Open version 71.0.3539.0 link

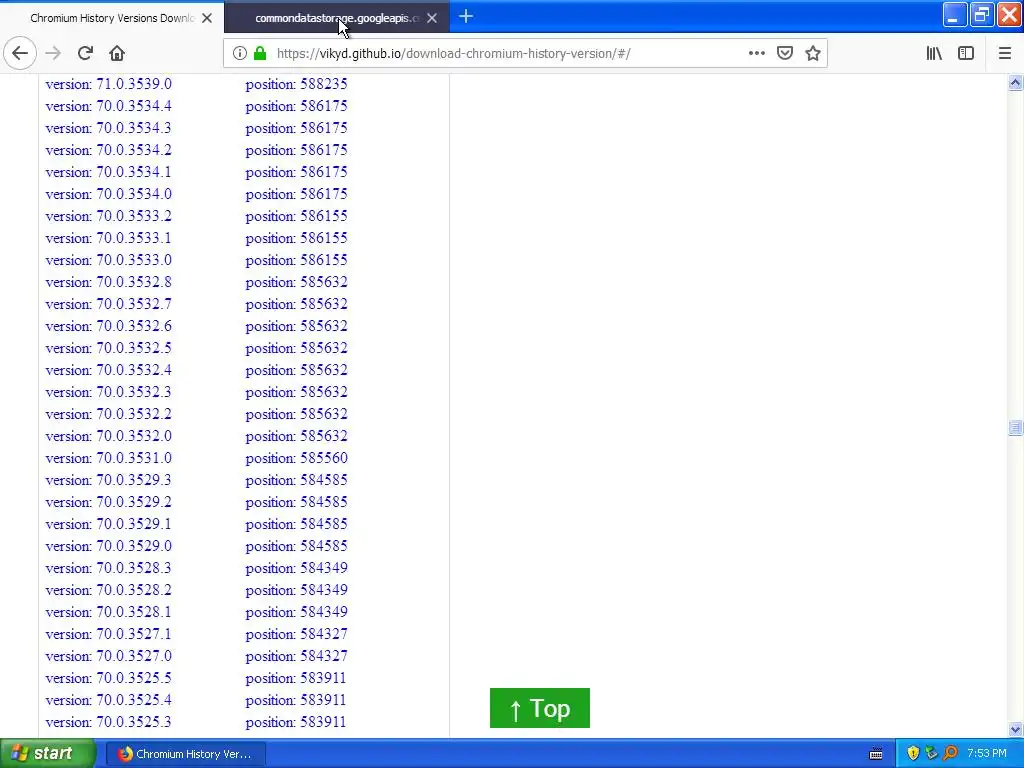coord(108,84)
